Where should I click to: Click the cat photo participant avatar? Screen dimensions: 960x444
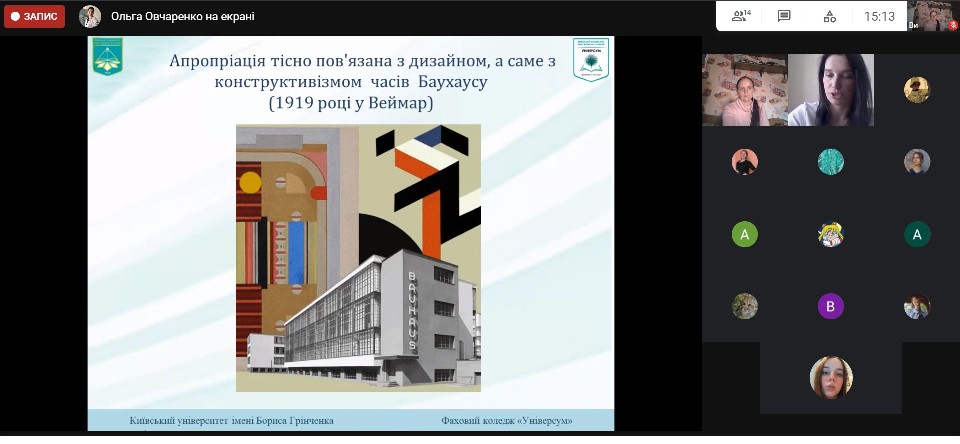(744, 306)
